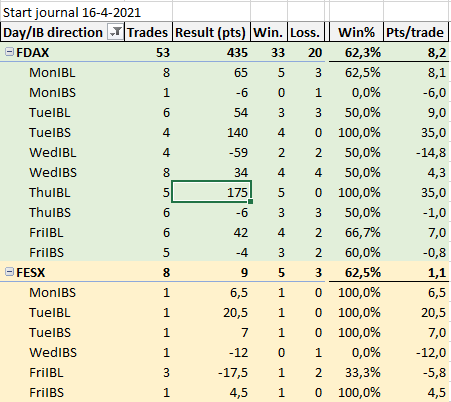Select the FDAX WedIBL row label

53,152
